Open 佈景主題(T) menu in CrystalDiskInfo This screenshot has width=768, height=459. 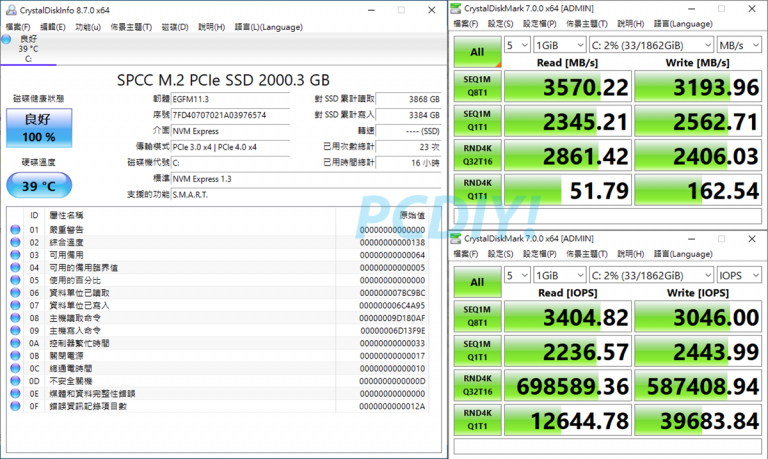tap(131, 27)
